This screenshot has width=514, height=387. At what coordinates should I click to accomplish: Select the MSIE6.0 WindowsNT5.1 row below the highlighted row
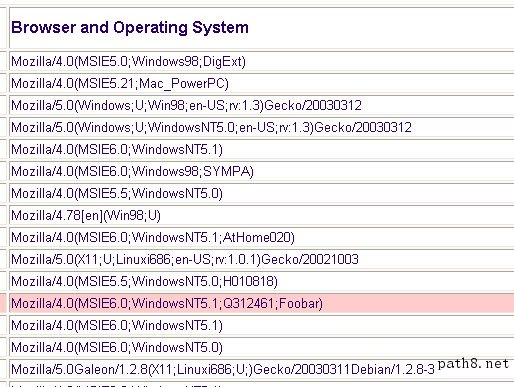pos(262,325)
